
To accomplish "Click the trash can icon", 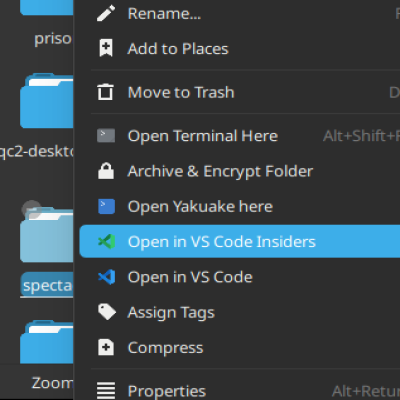I will (x=105, y=92).
